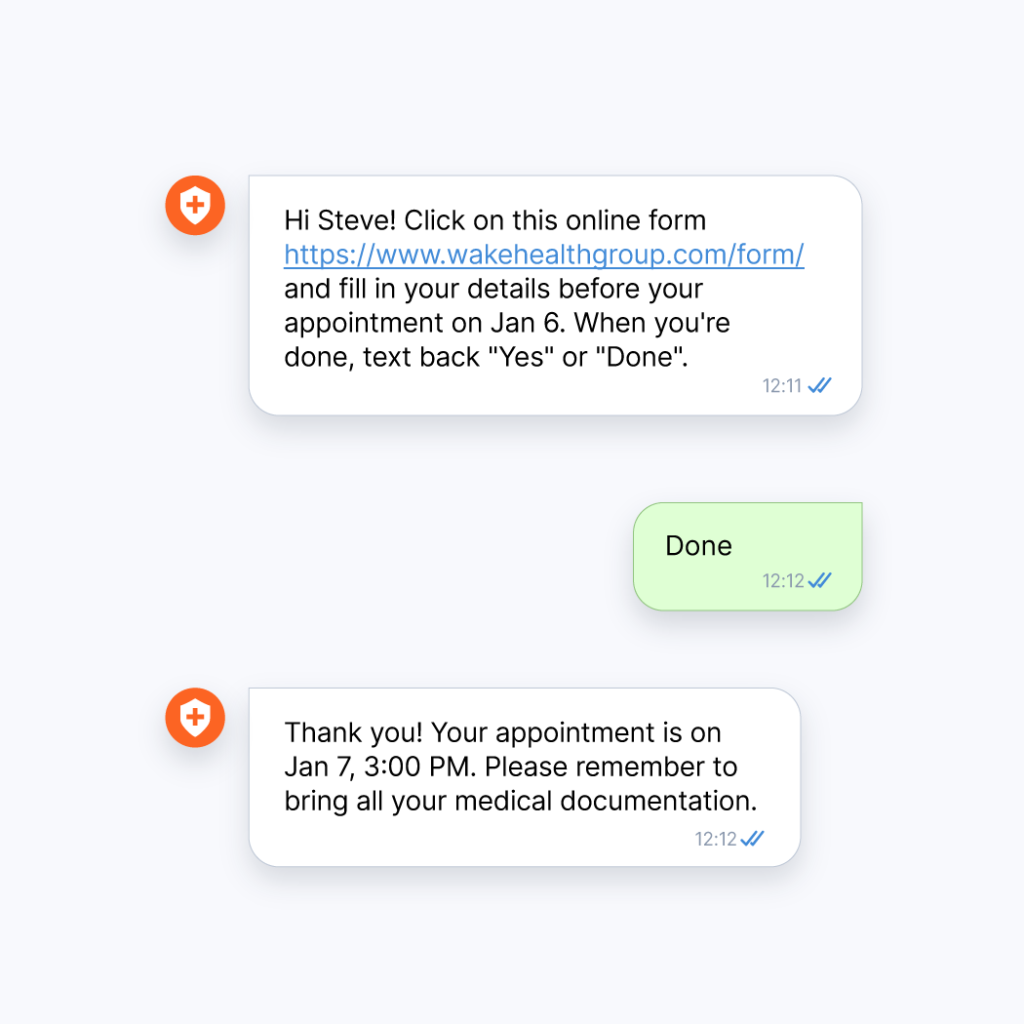Click the orange shield avatar beside the last message
The width and height of the screenshot is (1024, 1024).
click(195, 717)
